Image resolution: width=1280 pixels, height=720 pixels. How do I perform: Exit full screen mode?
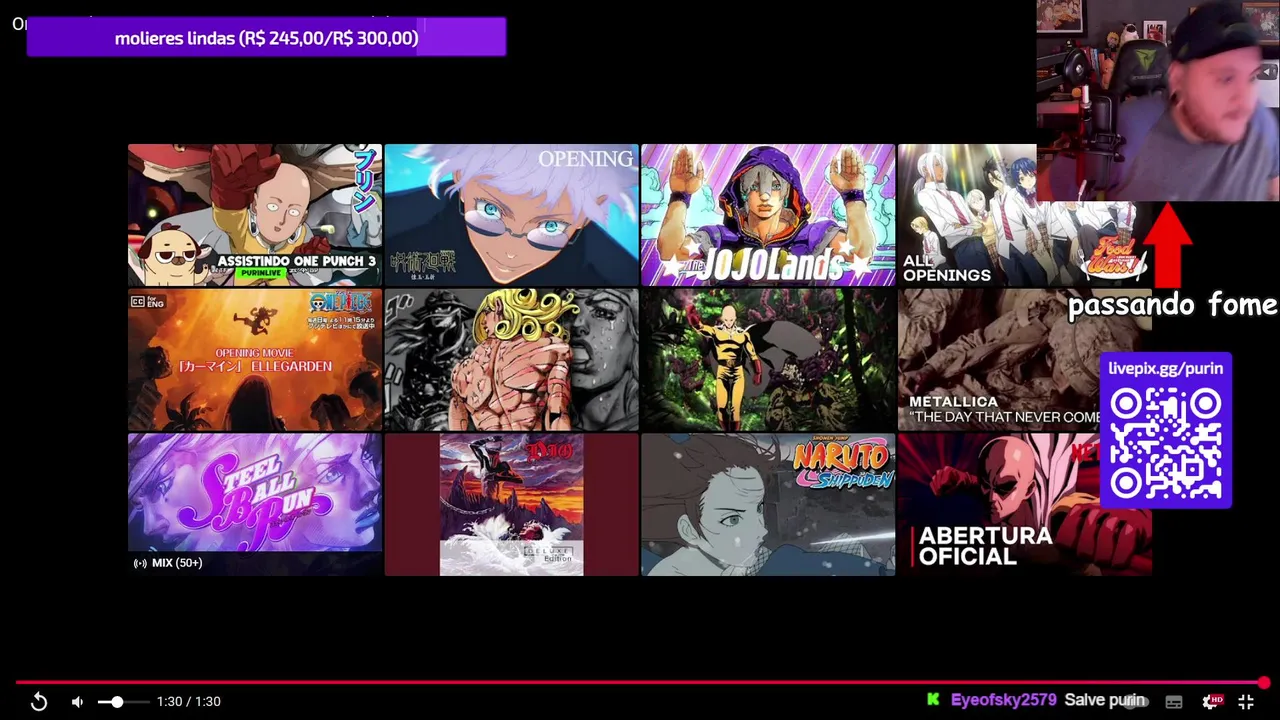1246,702
